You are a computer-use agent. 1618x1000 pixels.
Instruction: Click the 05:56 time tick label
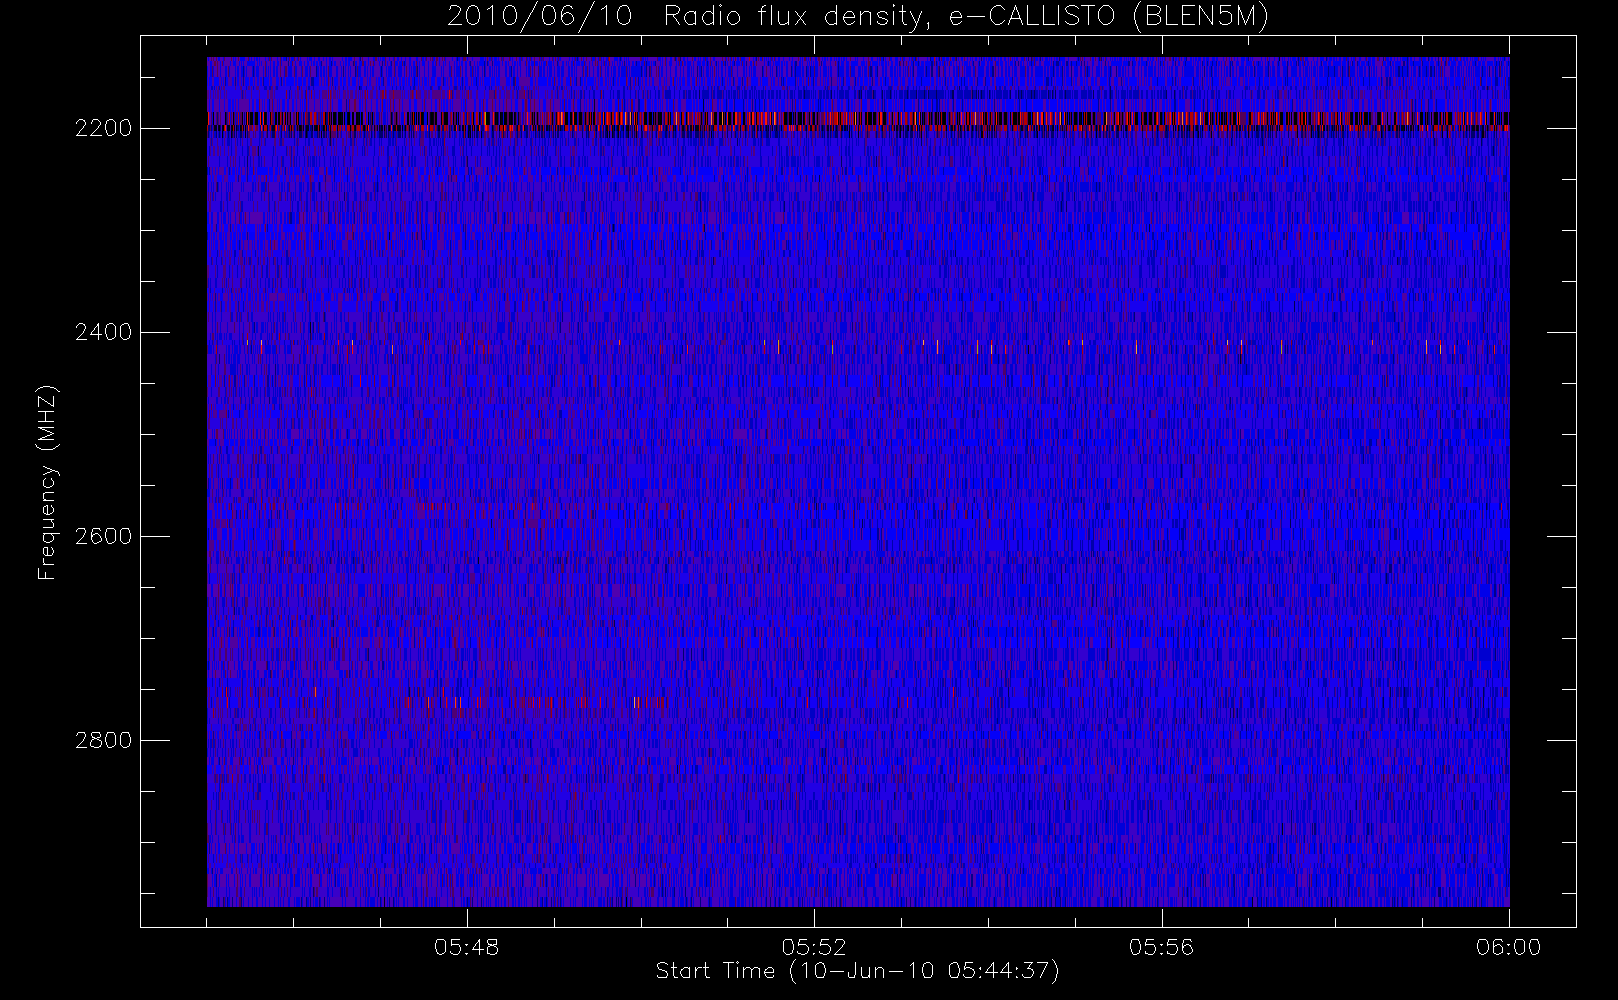(1161, 947)
